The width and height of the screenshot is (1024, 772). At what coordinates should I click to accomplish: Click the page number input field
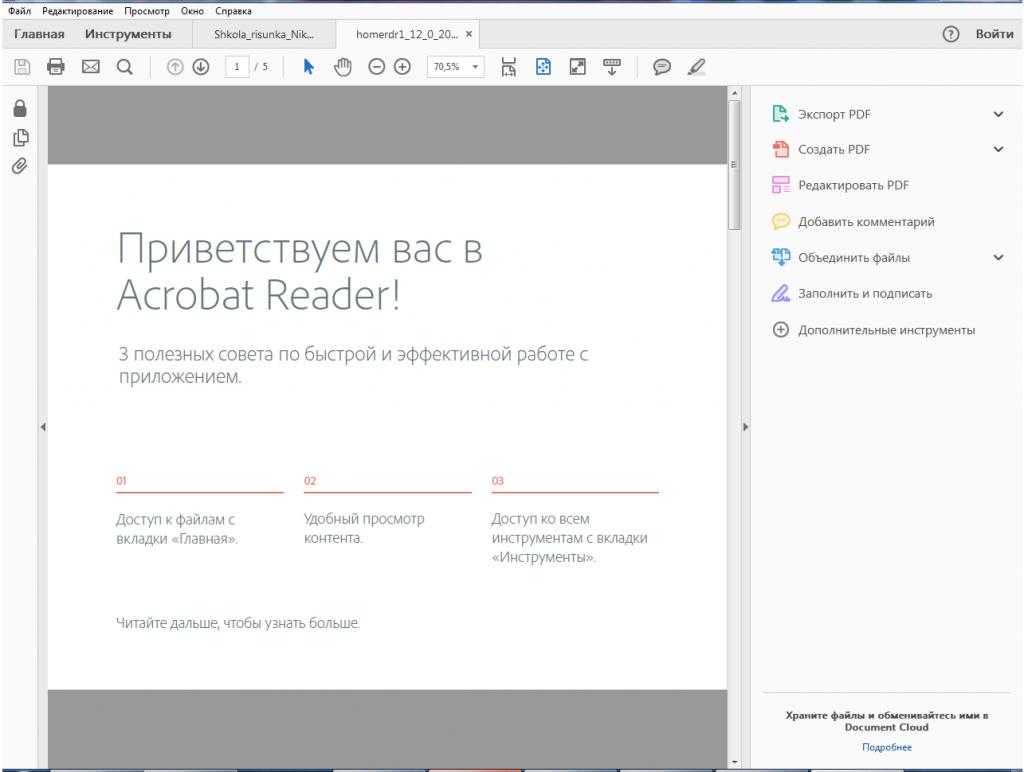click(236, 67)
